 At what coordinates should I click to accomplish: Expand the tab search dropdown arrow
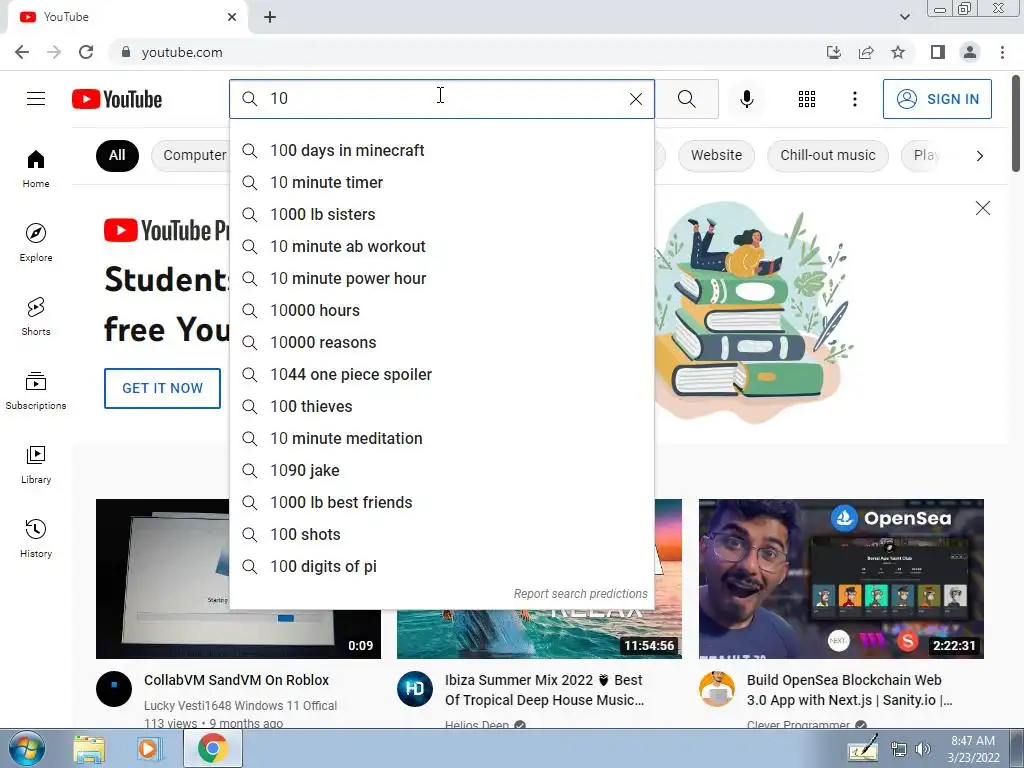[x=904, y=17]
